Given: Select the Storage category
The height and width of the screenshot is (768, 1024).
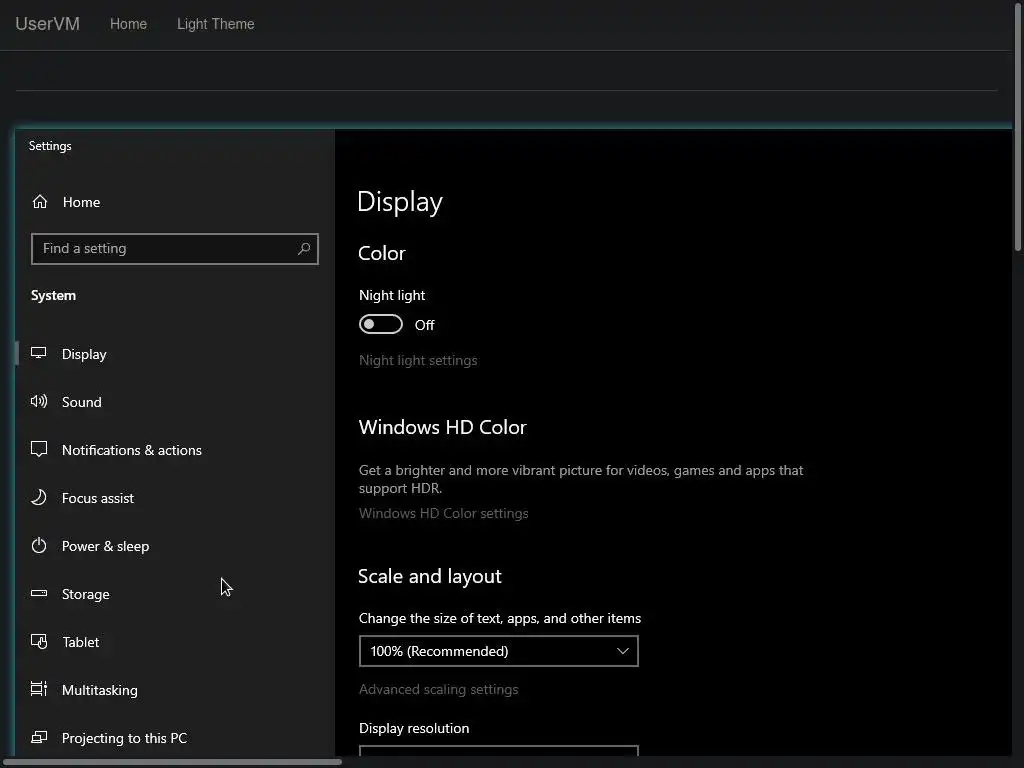Looking at the screenshot, I should pyautogui.click(x=175, y=594).
